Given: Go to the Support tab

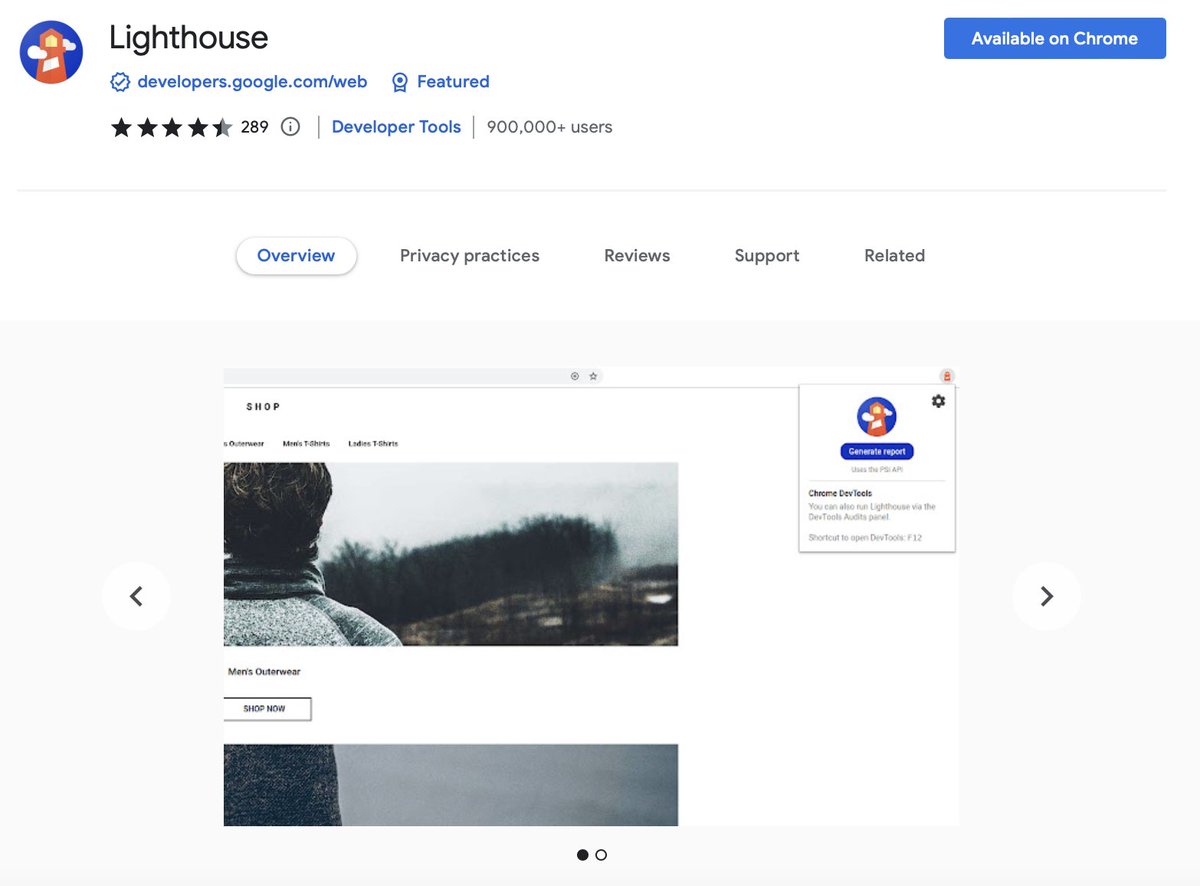Looking at the screenshot, I should pyautogui.click(x=767, y=256).
